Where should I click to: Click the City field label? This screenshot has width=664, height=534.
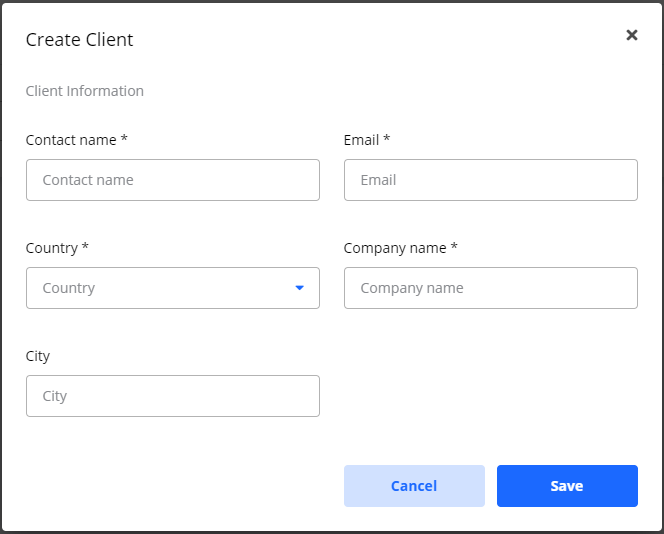[x=38, y=356]
